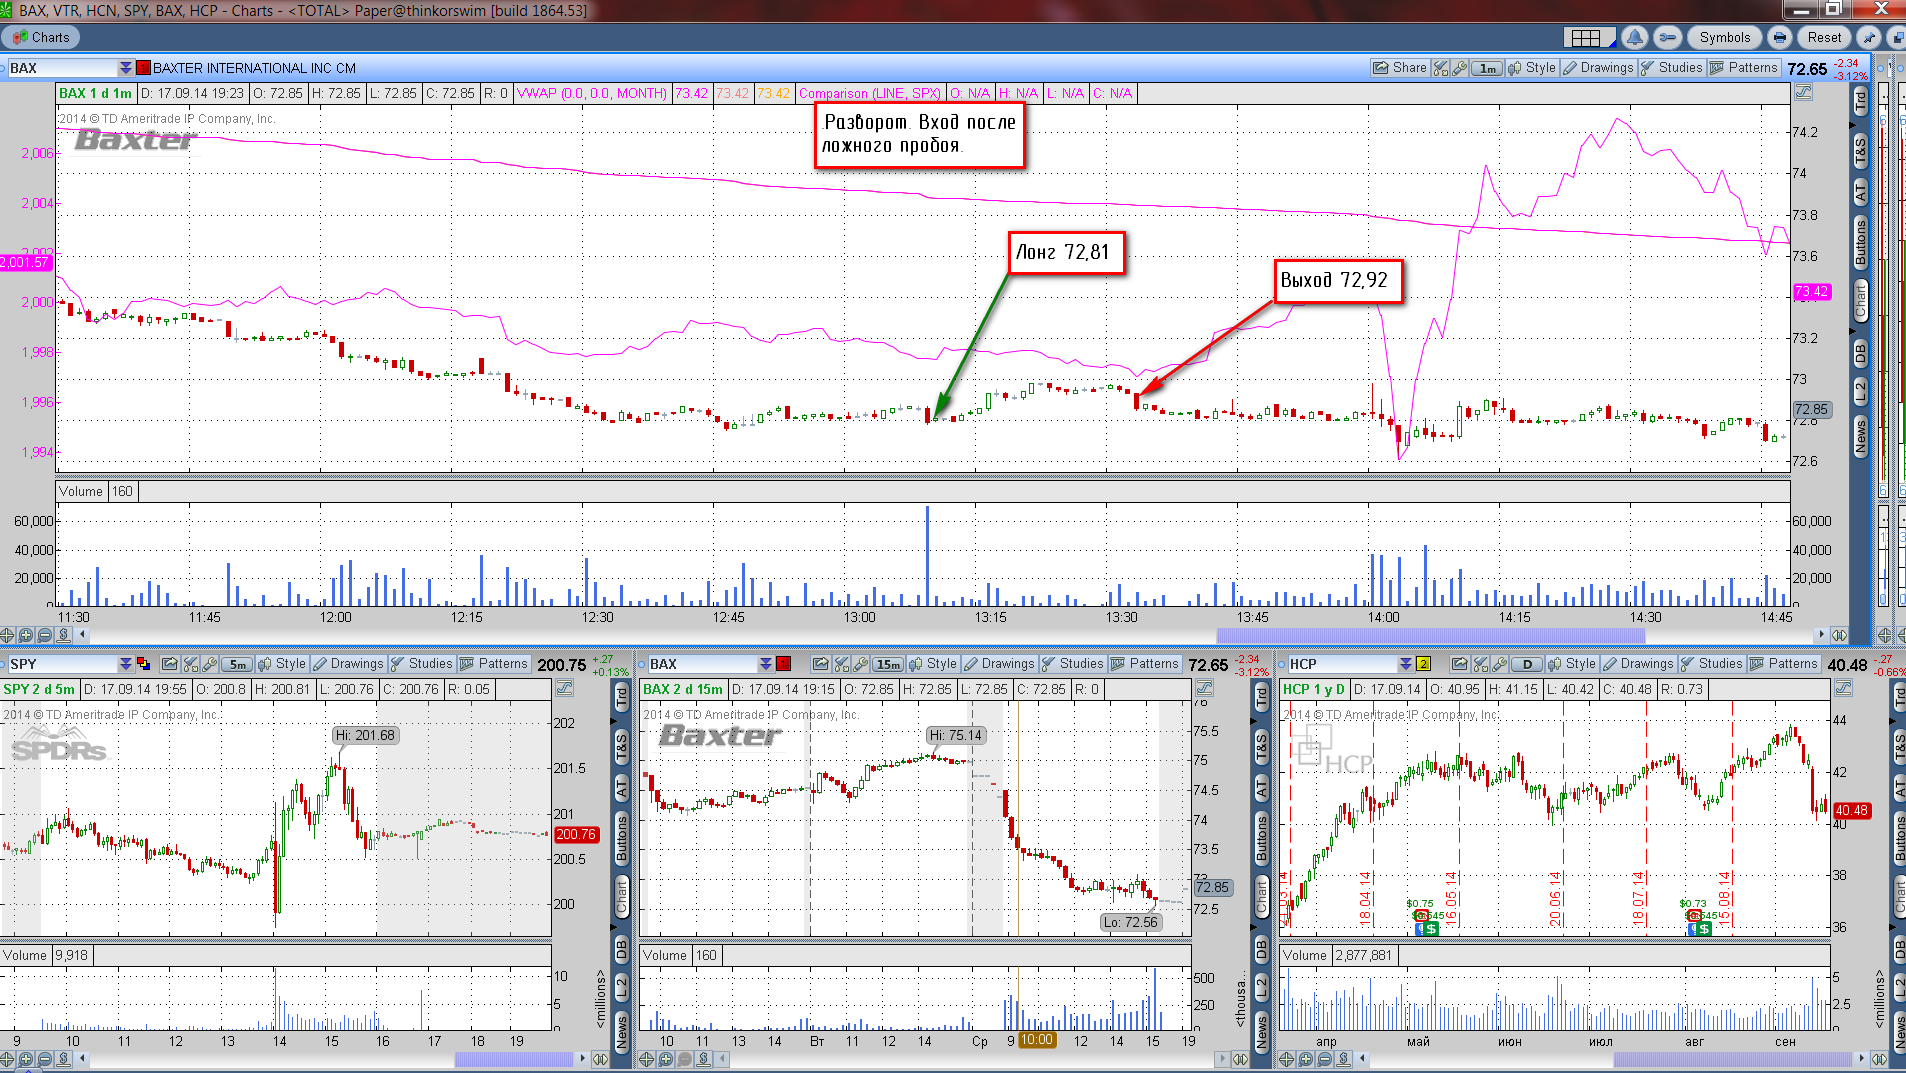Click the main chart horizontal scrollbar thumb
1906x1073 pixels.
click(x=1430, y=635)
